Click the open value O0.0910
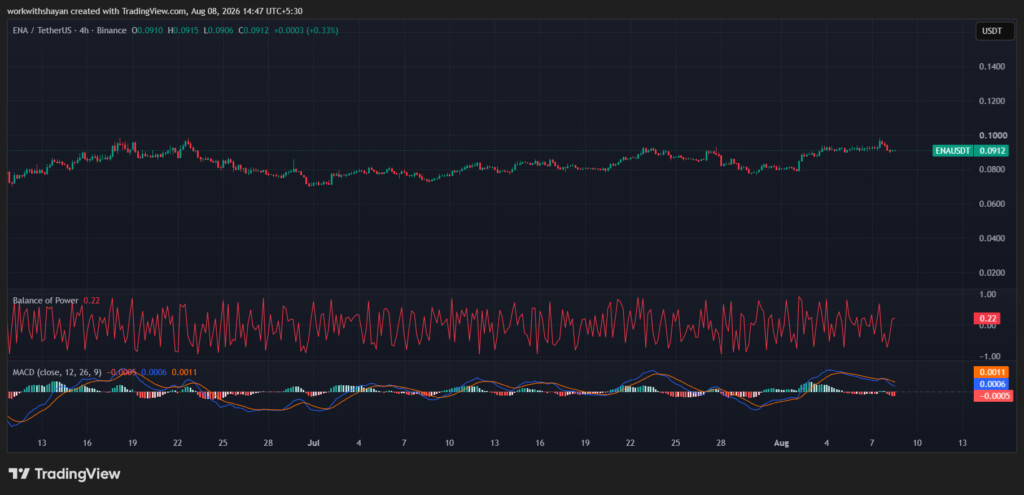The height and width of the screenshot is (495, 1024). coord(145,30)
